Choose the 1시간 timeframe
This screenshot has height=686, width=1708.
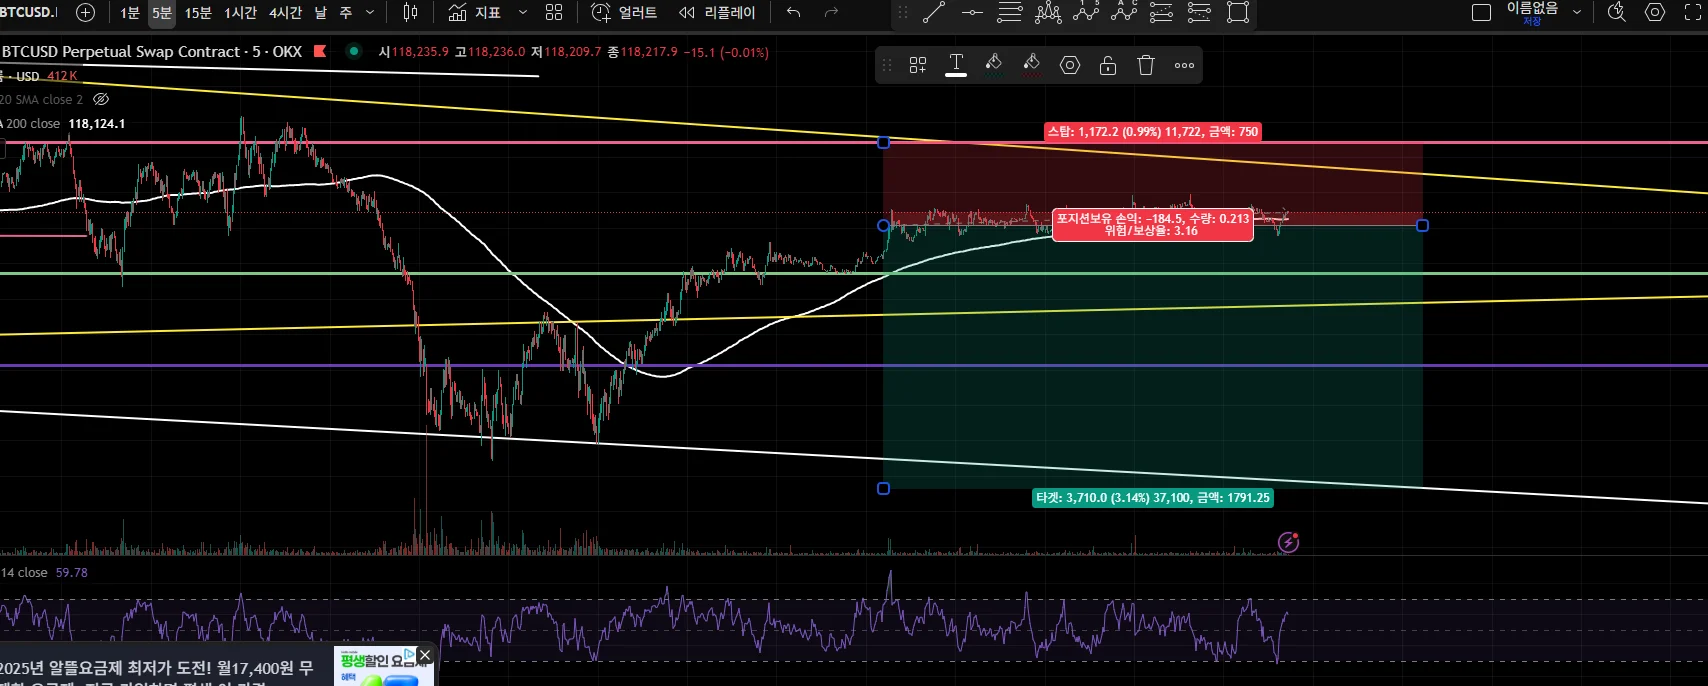tap(240, 12)
